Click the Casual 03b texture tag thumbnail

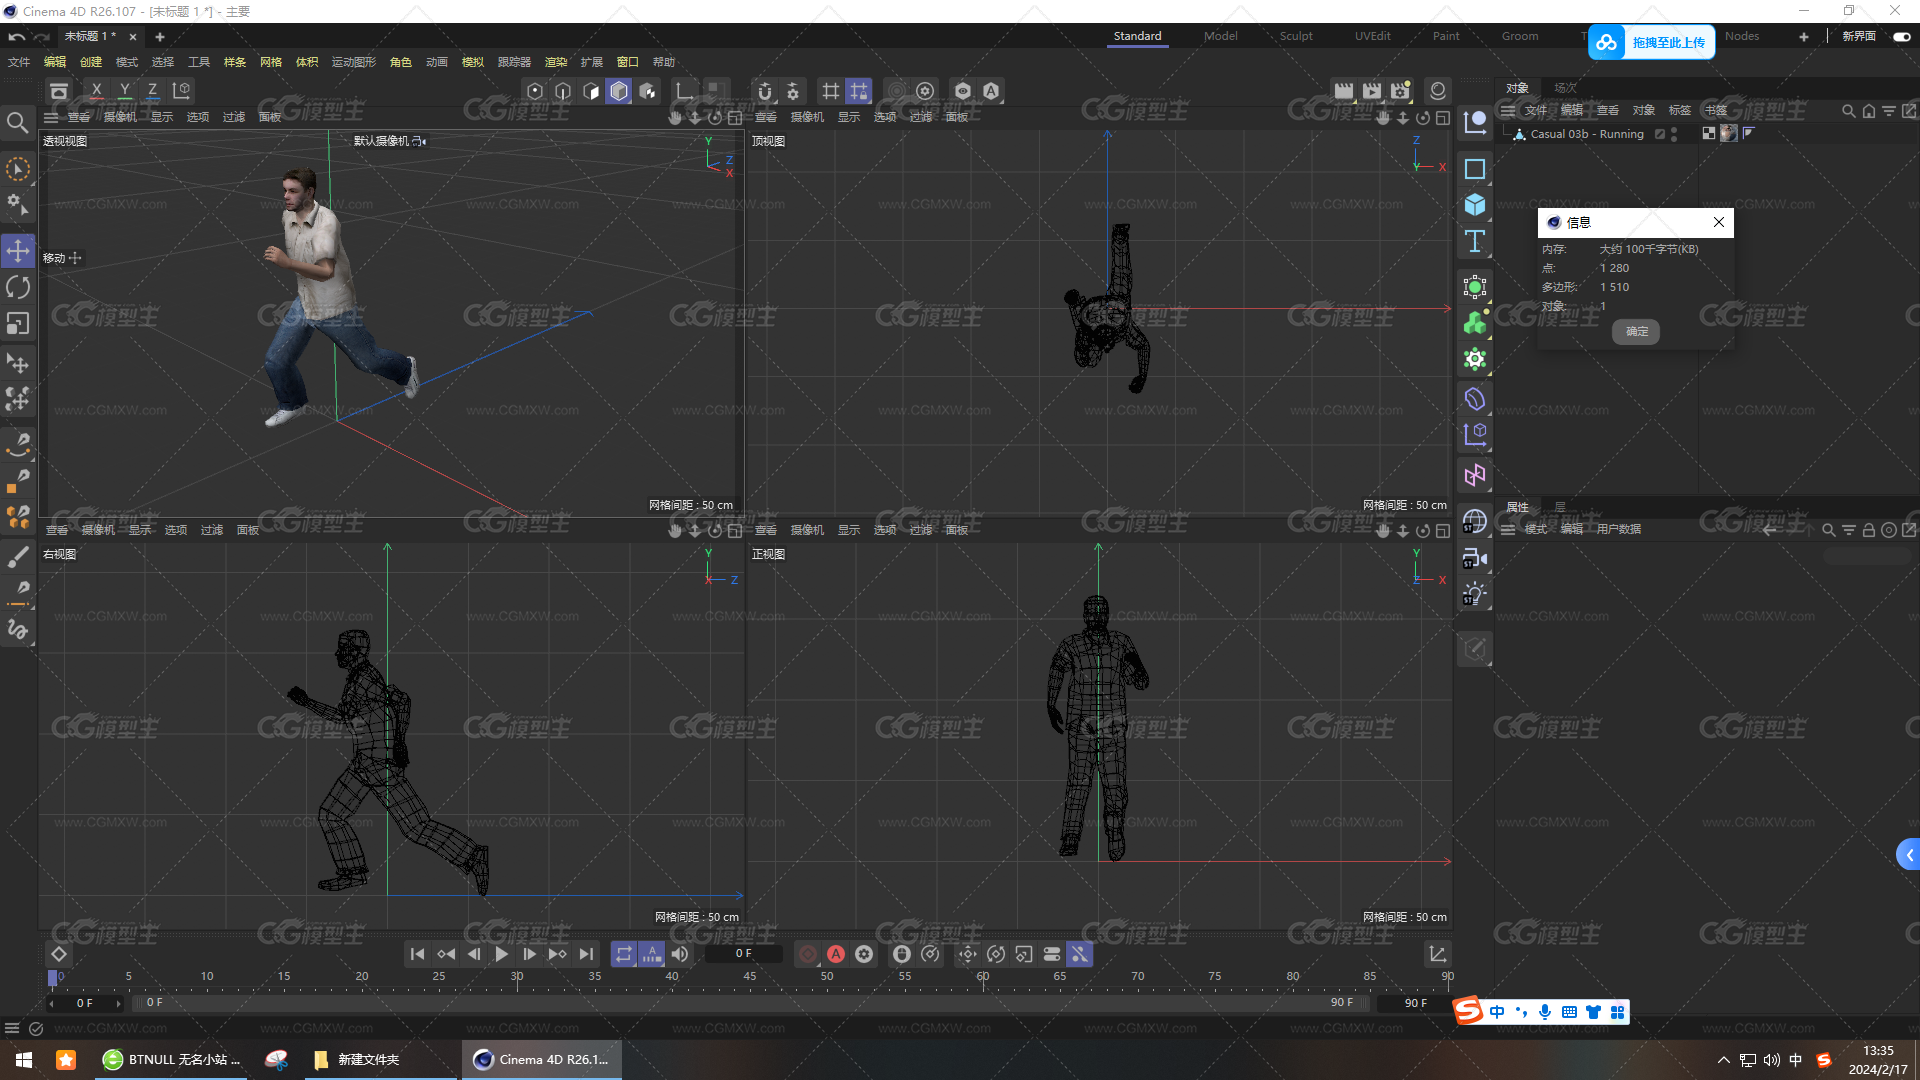tap(1729, 133)
